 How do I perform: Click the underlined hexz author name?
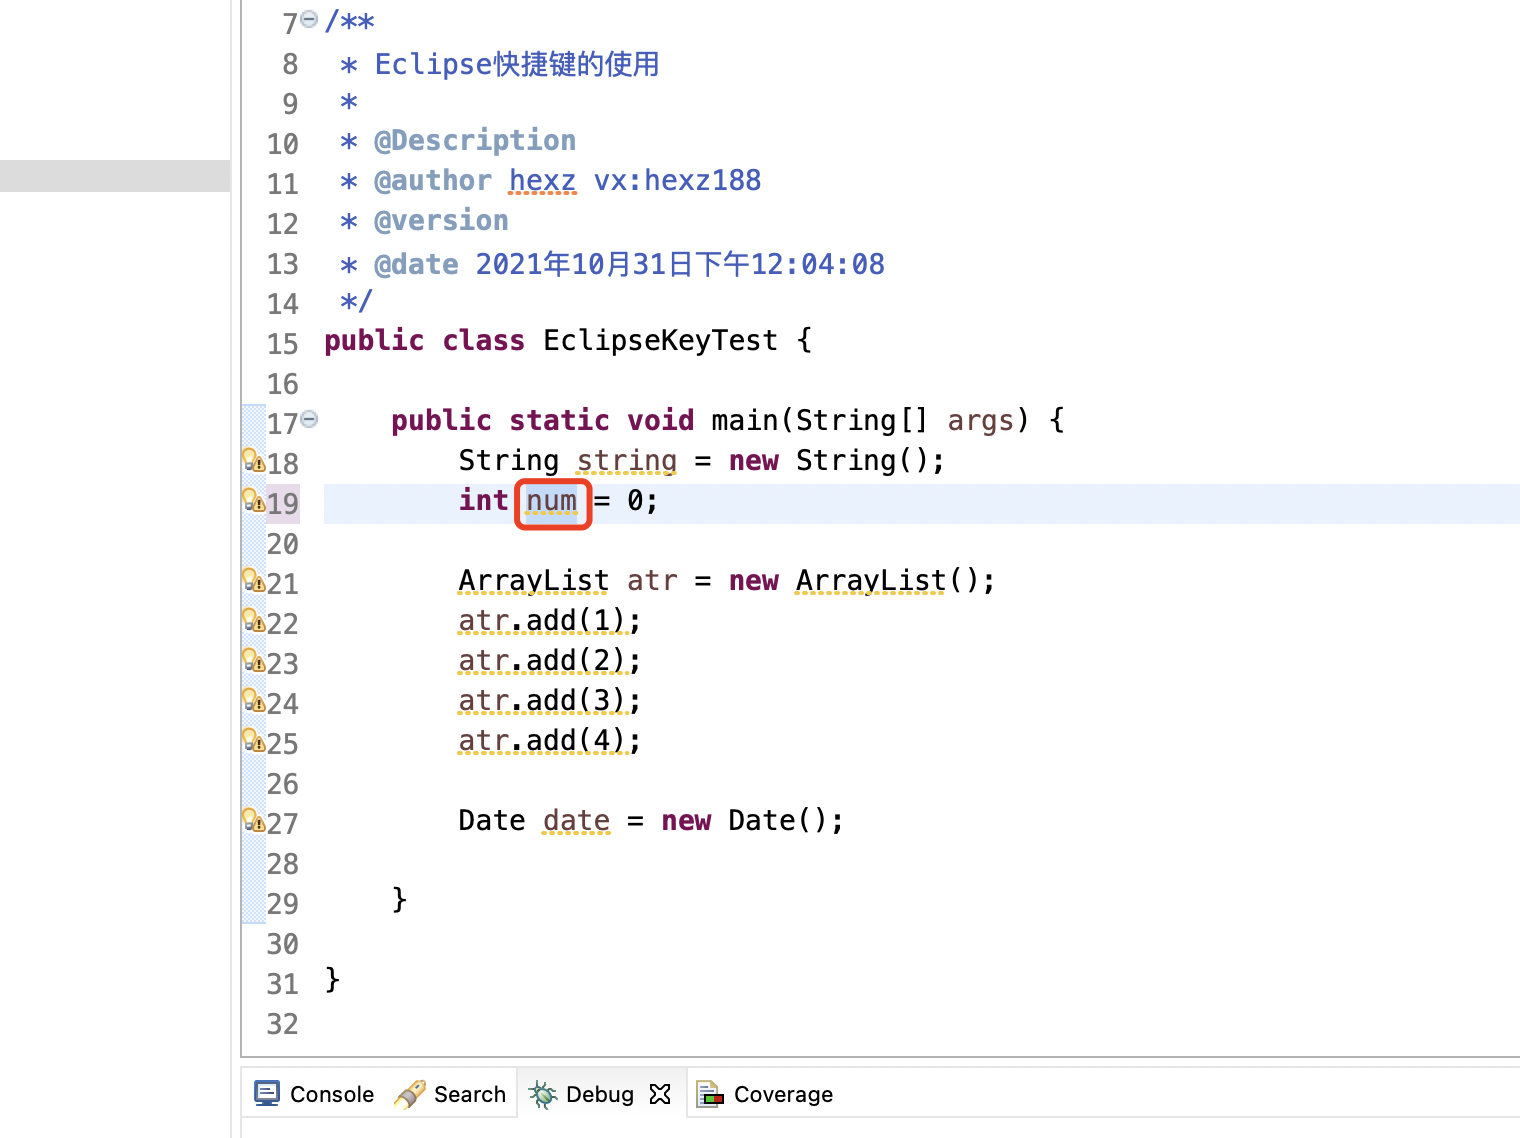(x=542, y=181)
